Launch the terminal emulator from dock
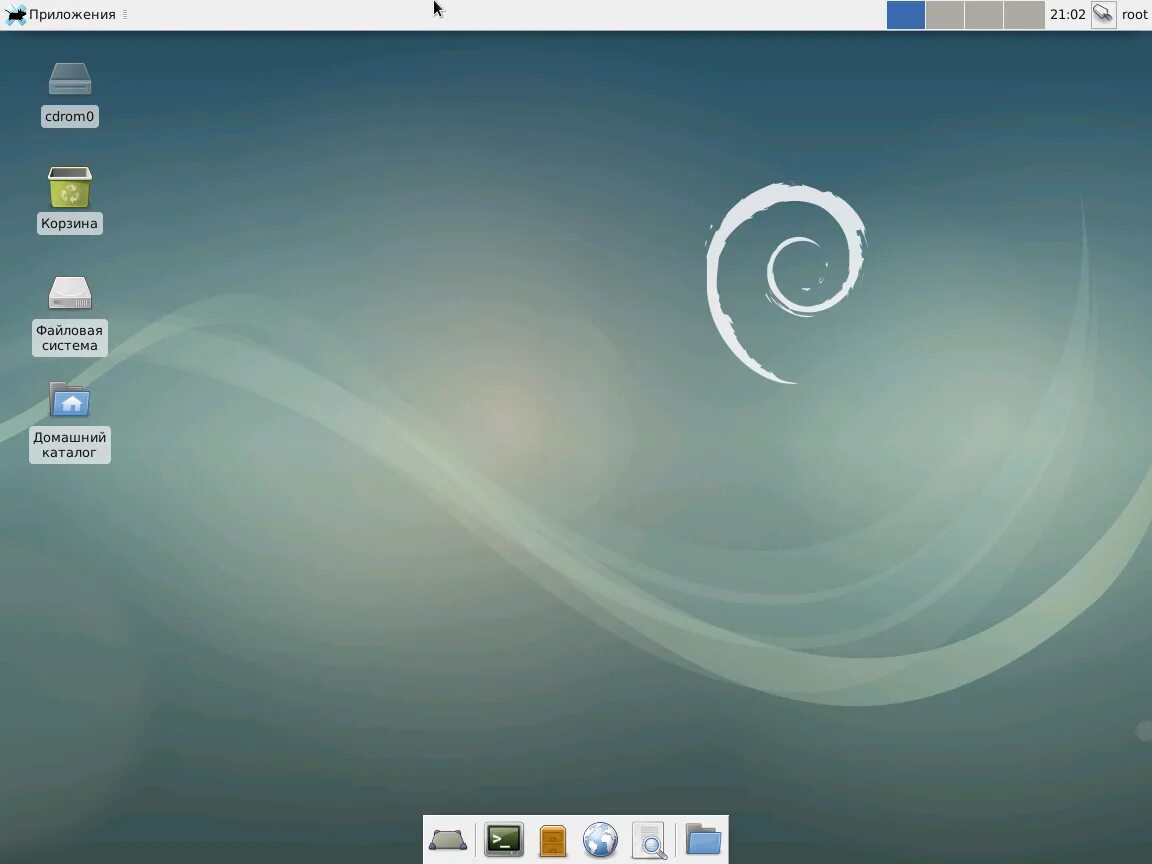The height and width of the screenshot is (864, 1152). (x=504, y=840)
